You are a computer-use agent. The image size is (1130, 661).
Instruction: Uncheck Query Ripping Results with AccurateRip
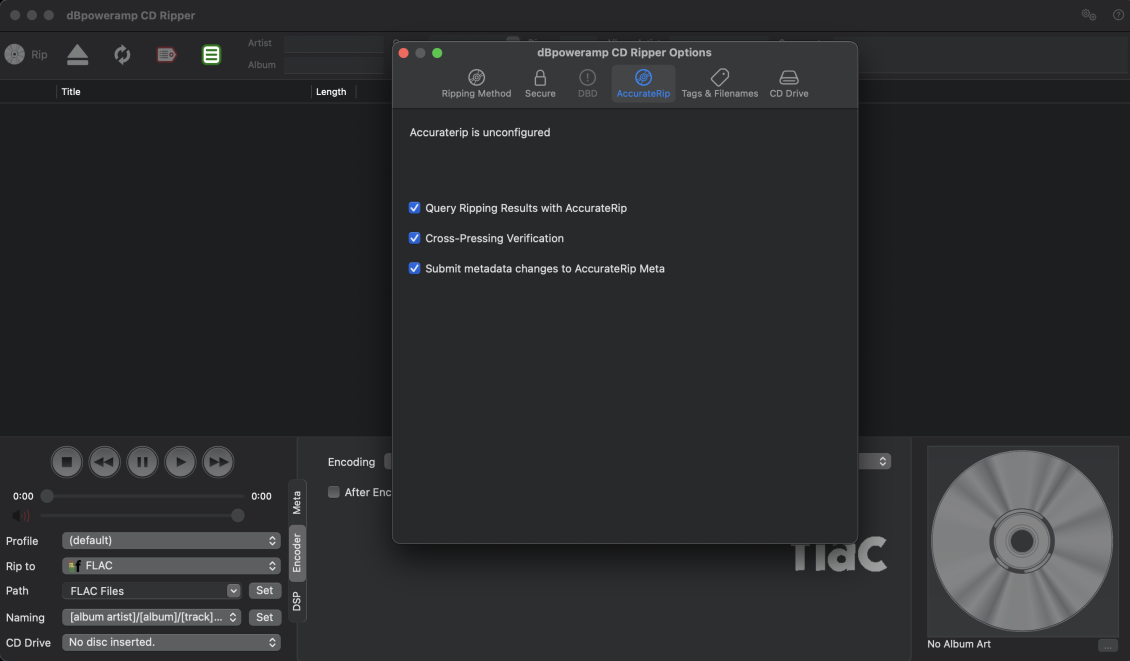point(415,208)
